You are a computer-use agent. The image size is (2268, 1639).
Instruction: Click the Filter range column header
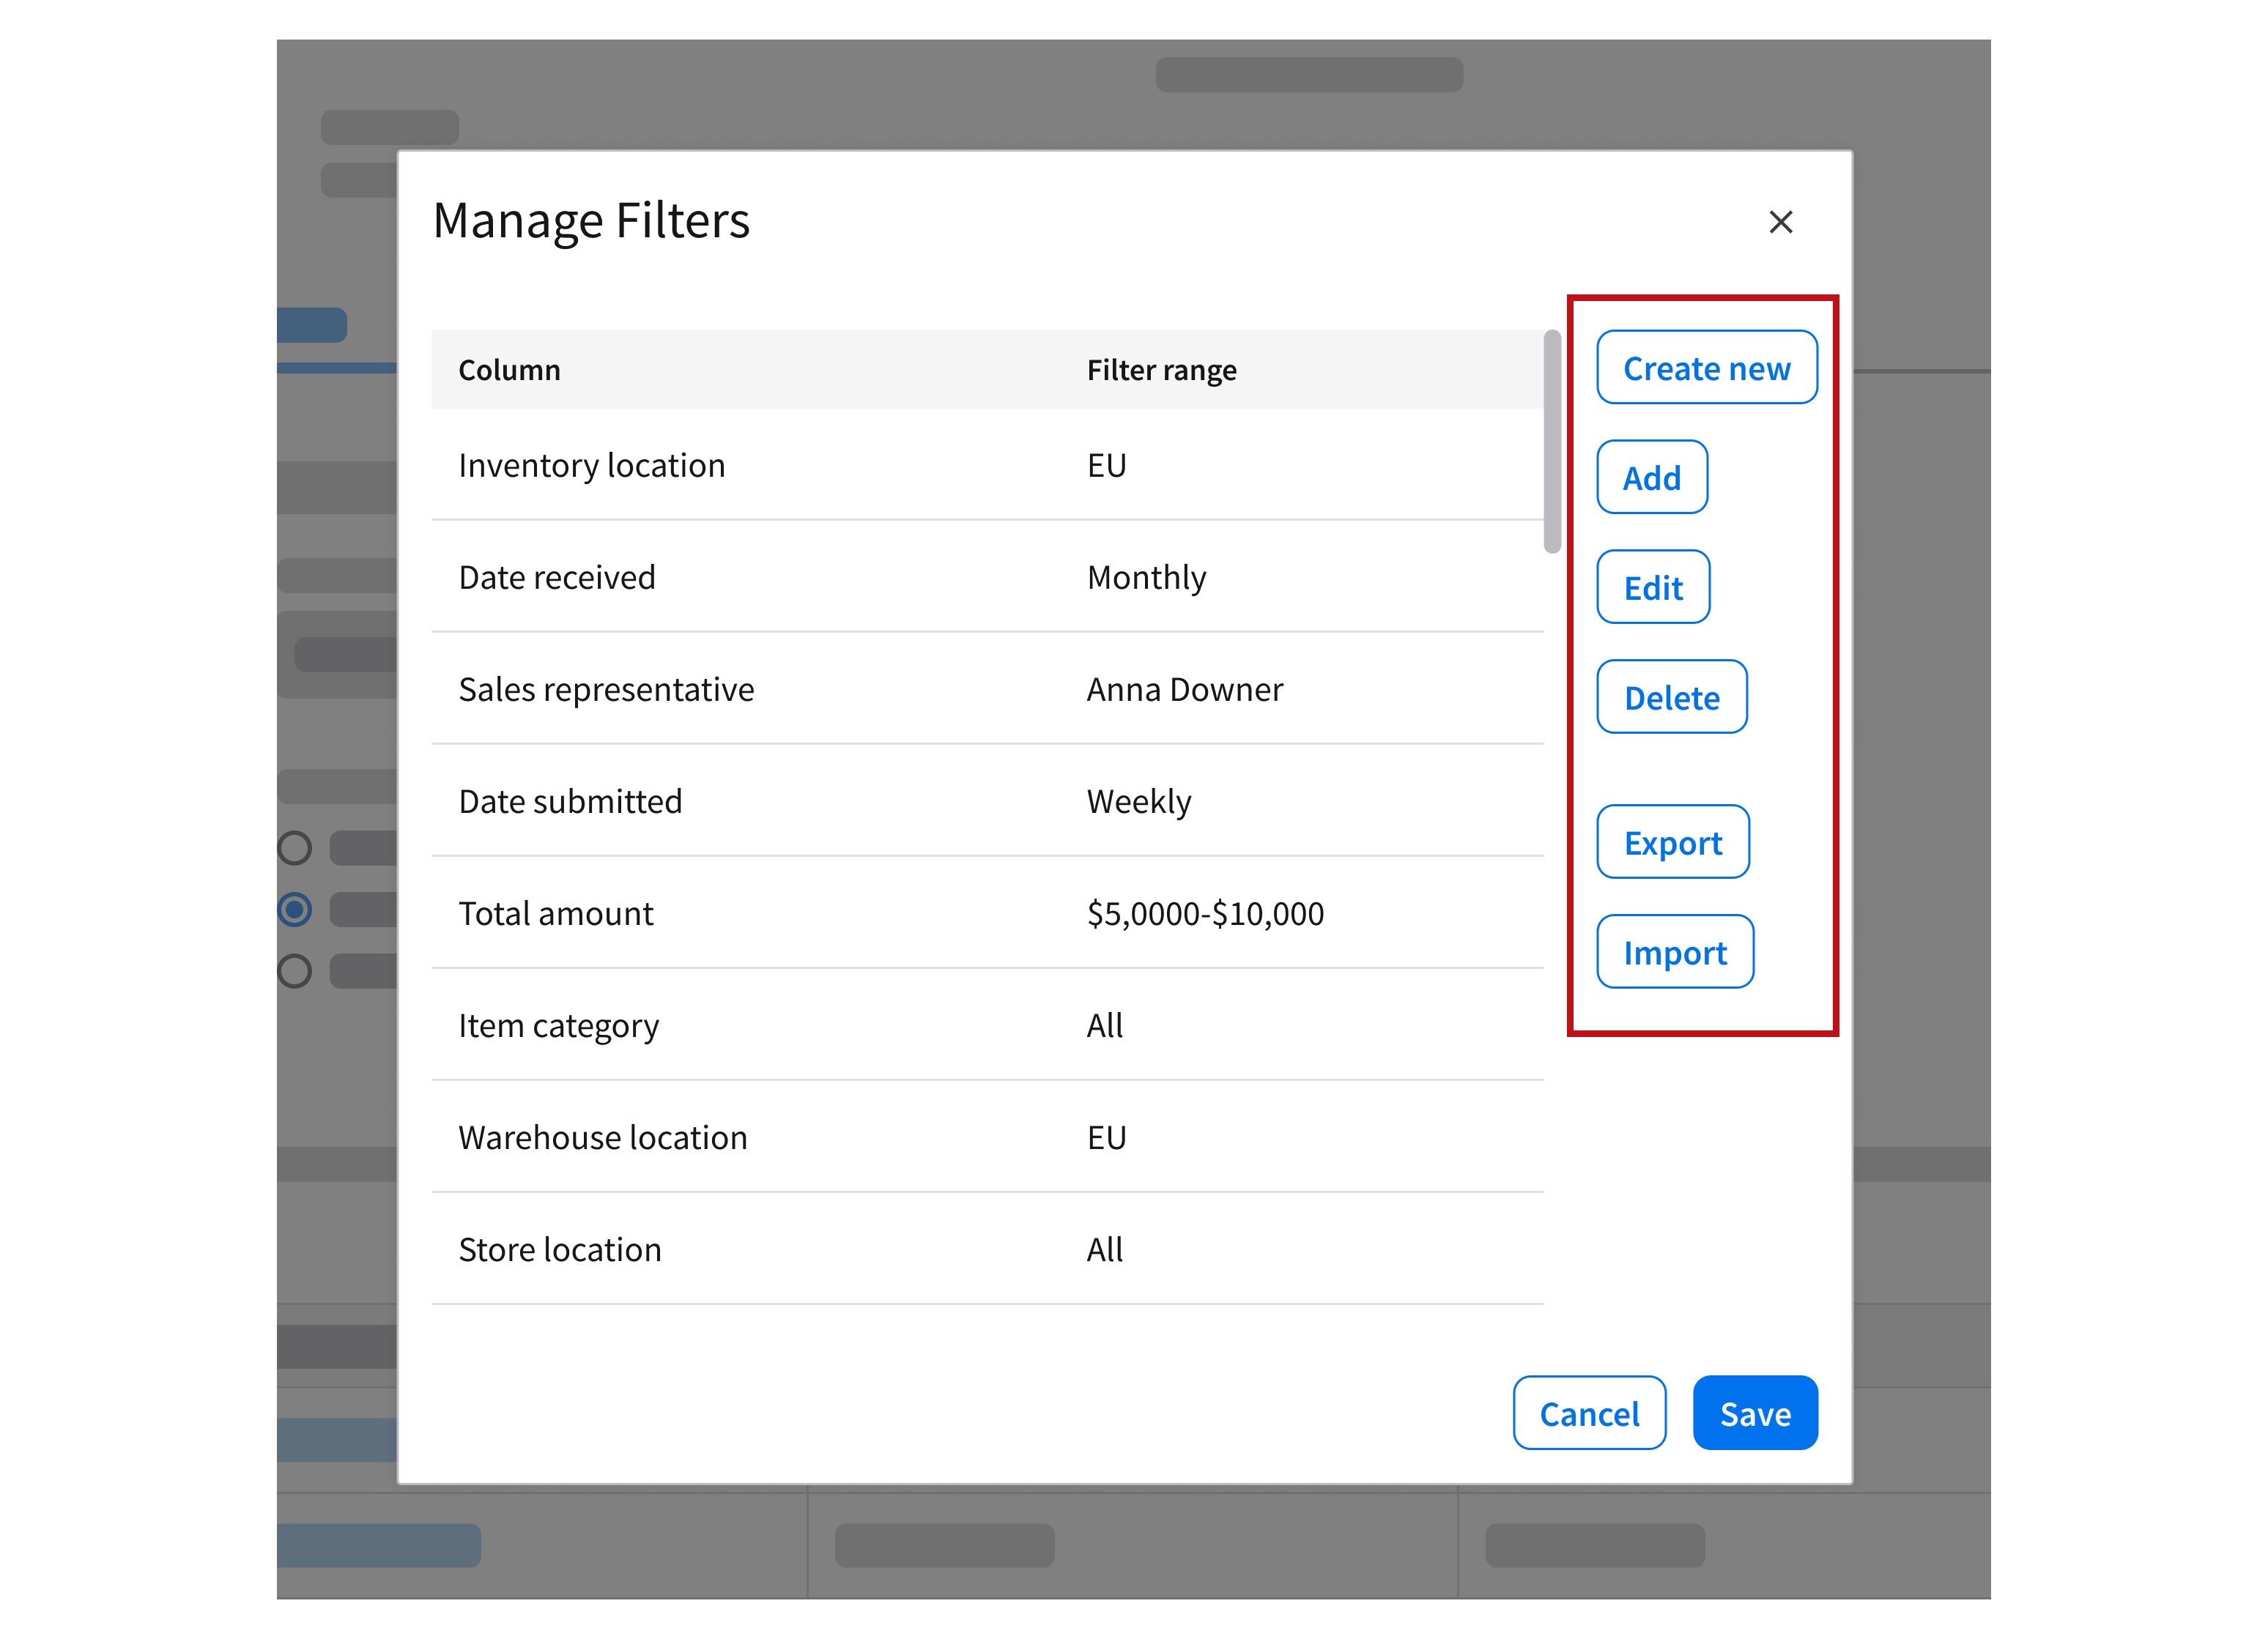1161,370
